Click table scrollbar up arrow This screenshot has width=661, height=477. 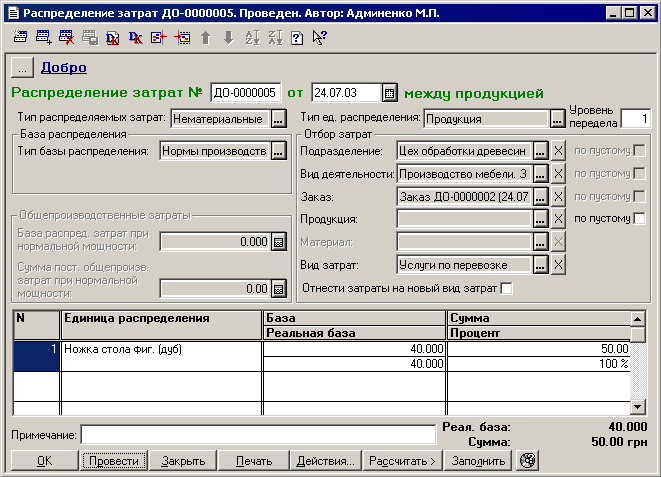tap(637, 319)
